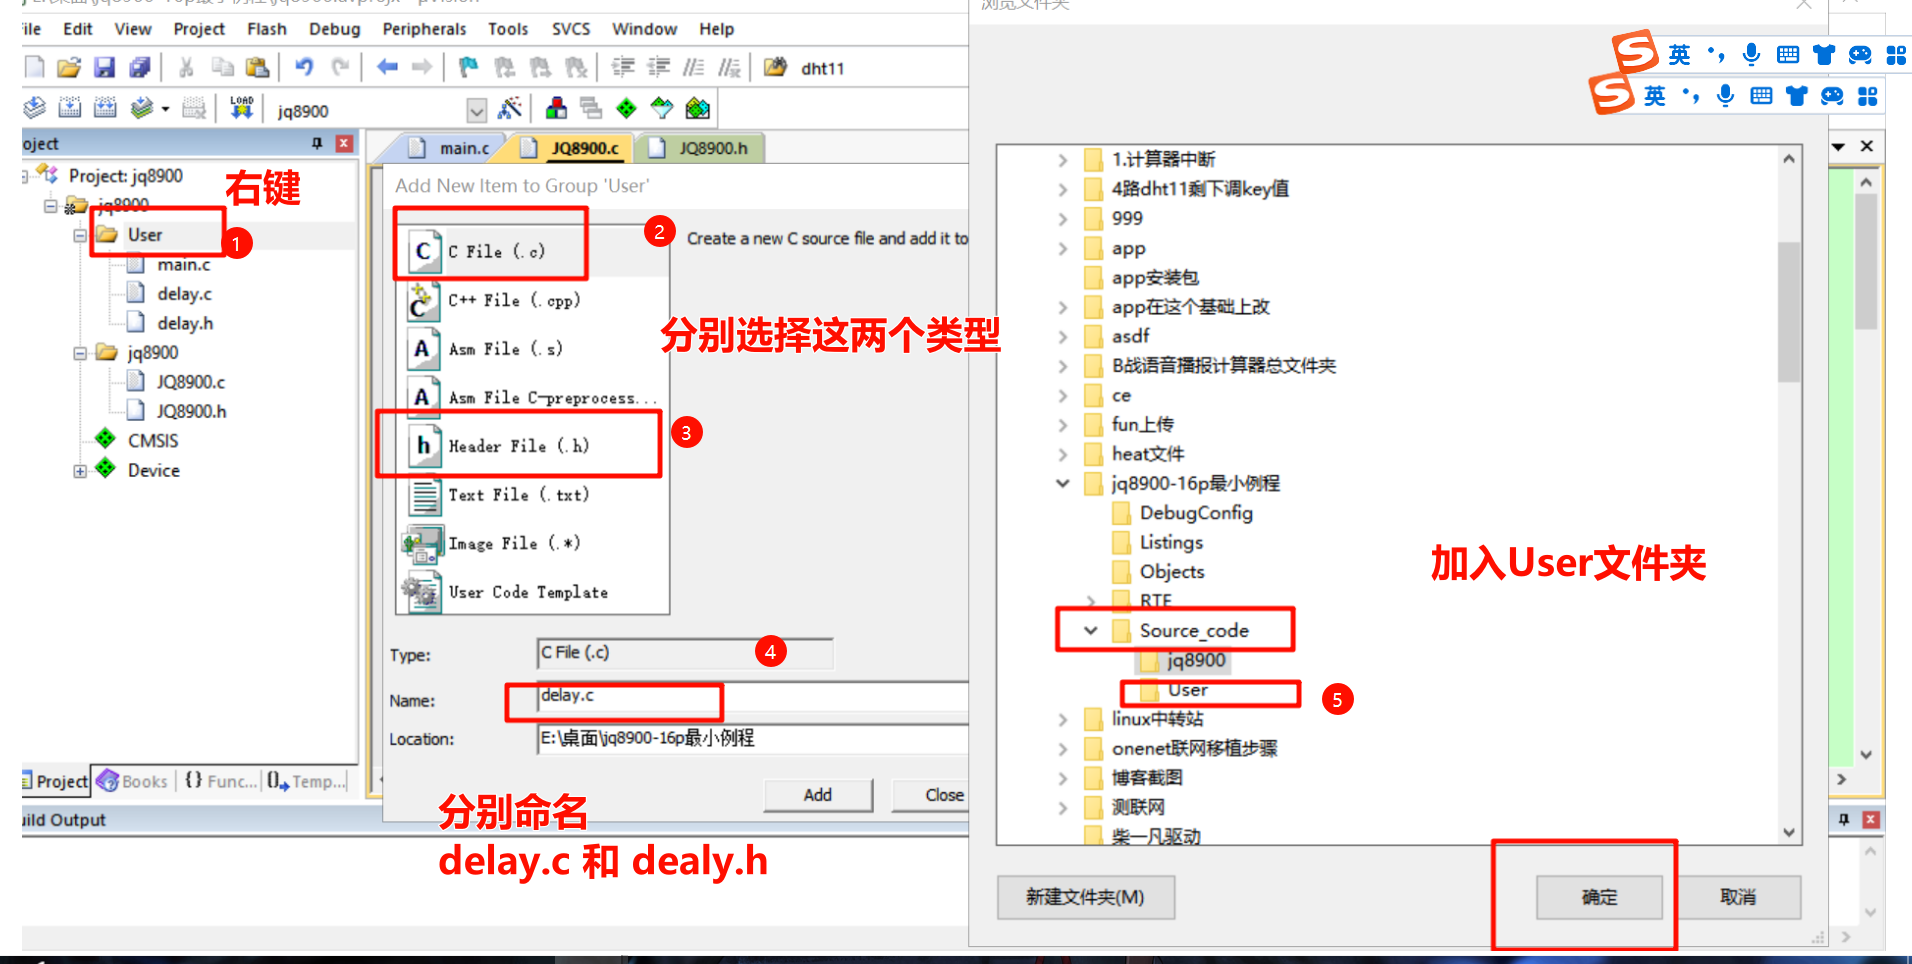
Task: Click the Batch Build icon
Action: 142,108
